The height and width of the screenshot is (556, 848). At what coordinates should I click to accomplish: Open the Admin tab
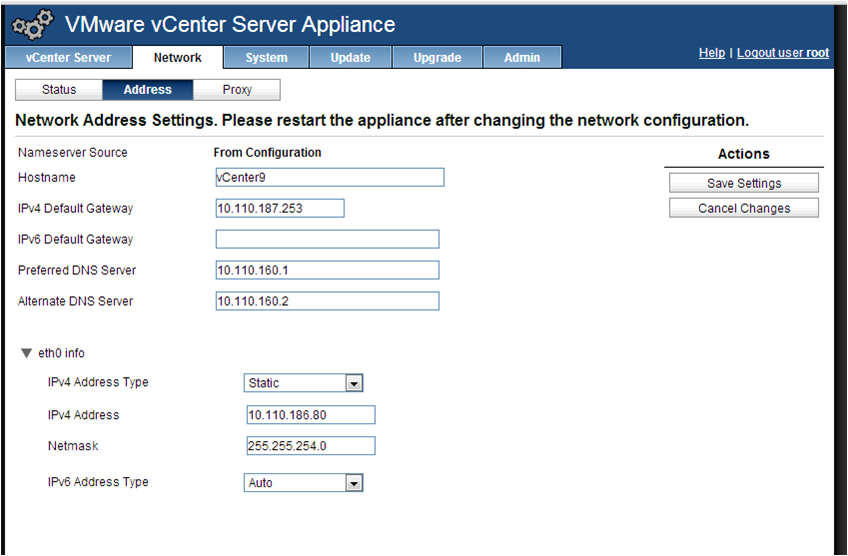tap(522, 57)
